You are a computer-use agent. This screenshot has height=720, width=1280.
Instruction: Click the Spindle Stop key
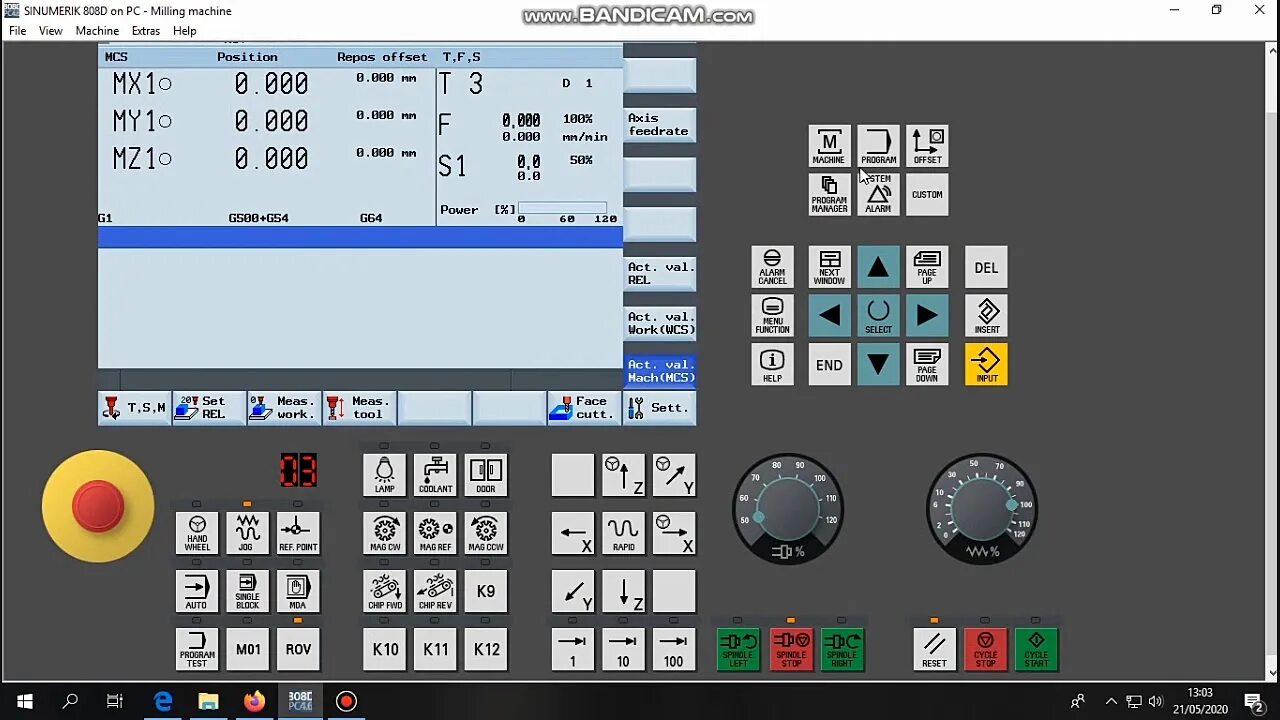pyautogui.click(x=791, y=649)
